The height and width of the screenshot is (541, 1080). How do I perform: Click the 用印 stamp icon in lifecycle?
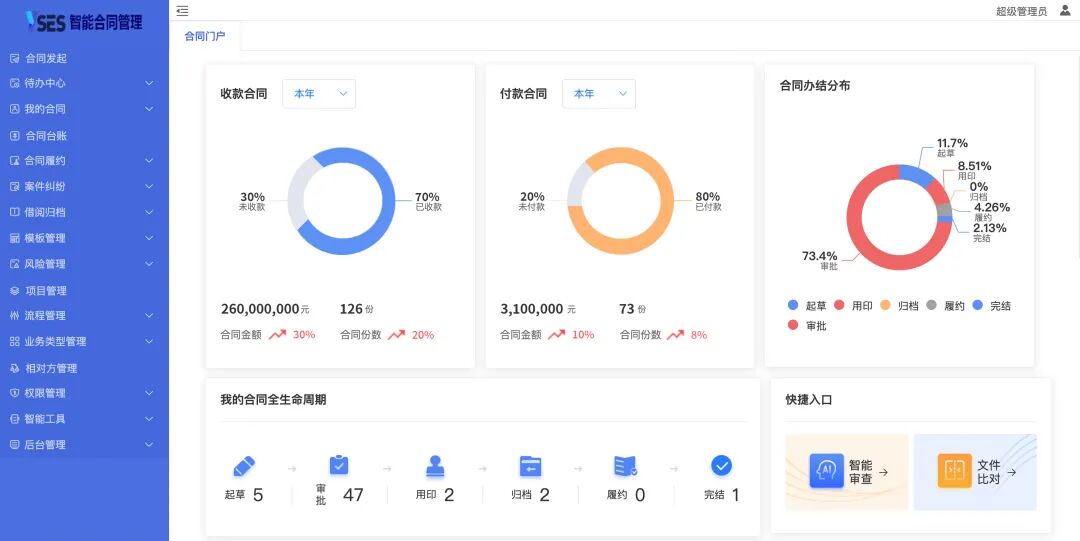point(435,467)
